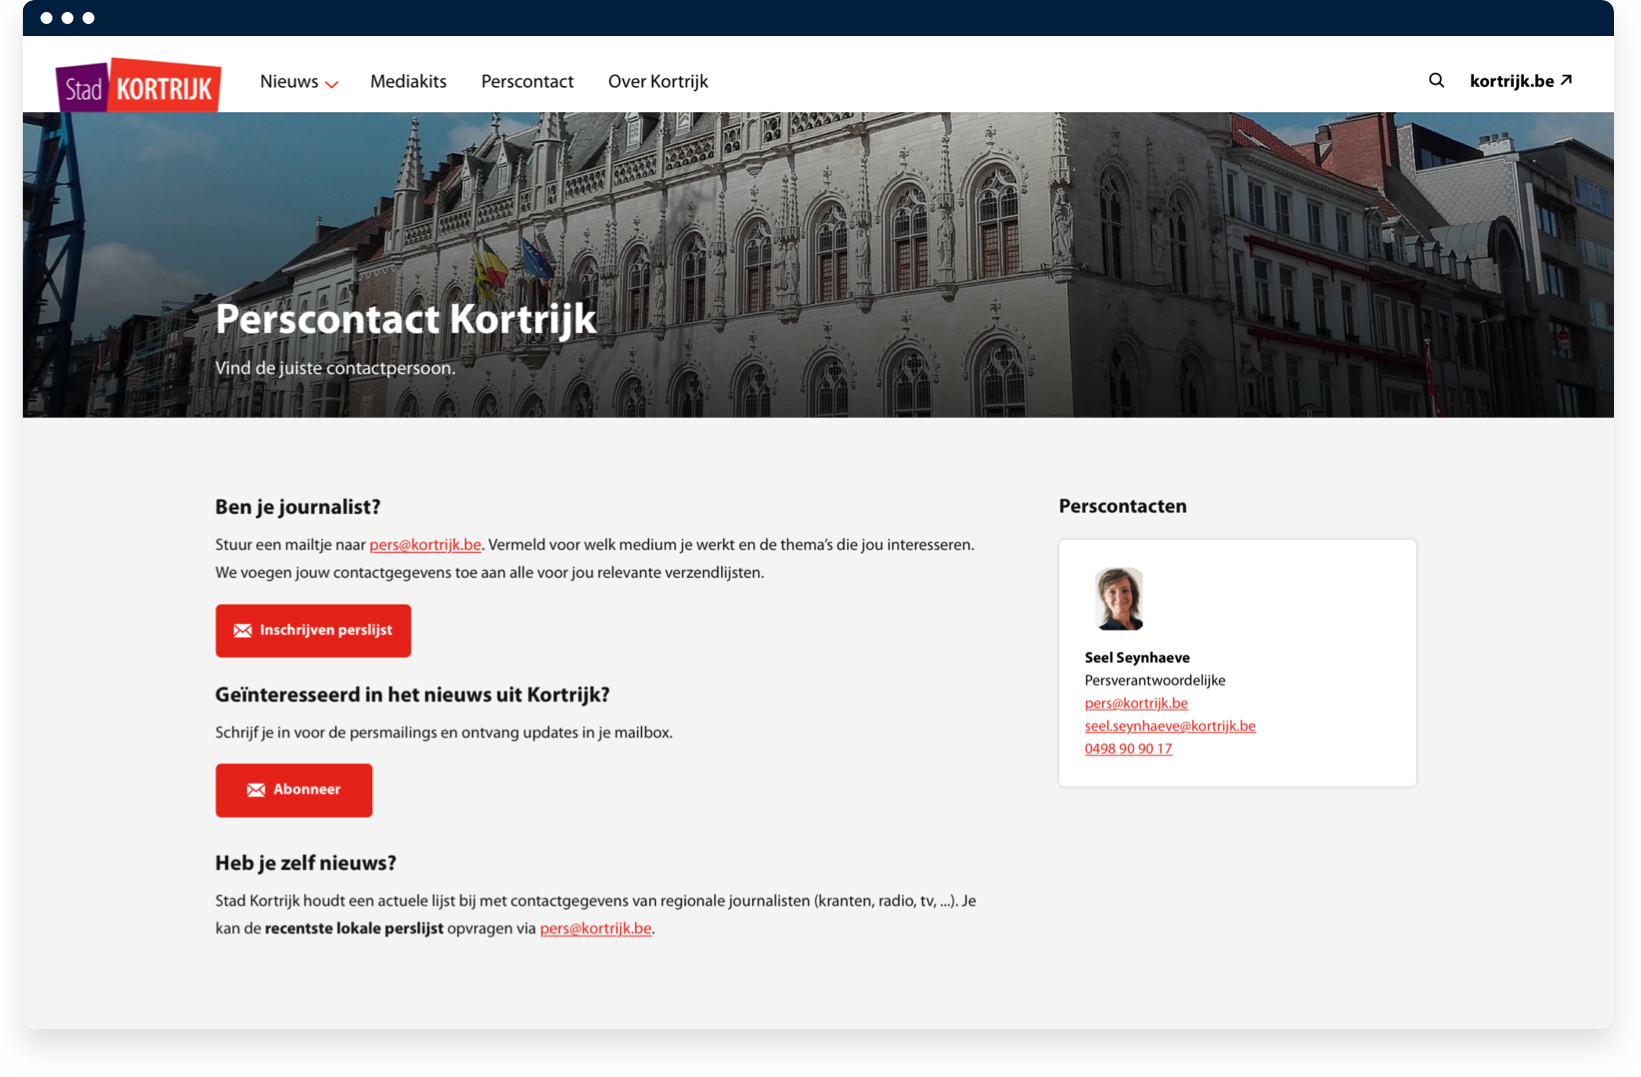
Task: Click pers@kortrijk.be in Seel Seynhaeve's card
Action: [1136, 703]
